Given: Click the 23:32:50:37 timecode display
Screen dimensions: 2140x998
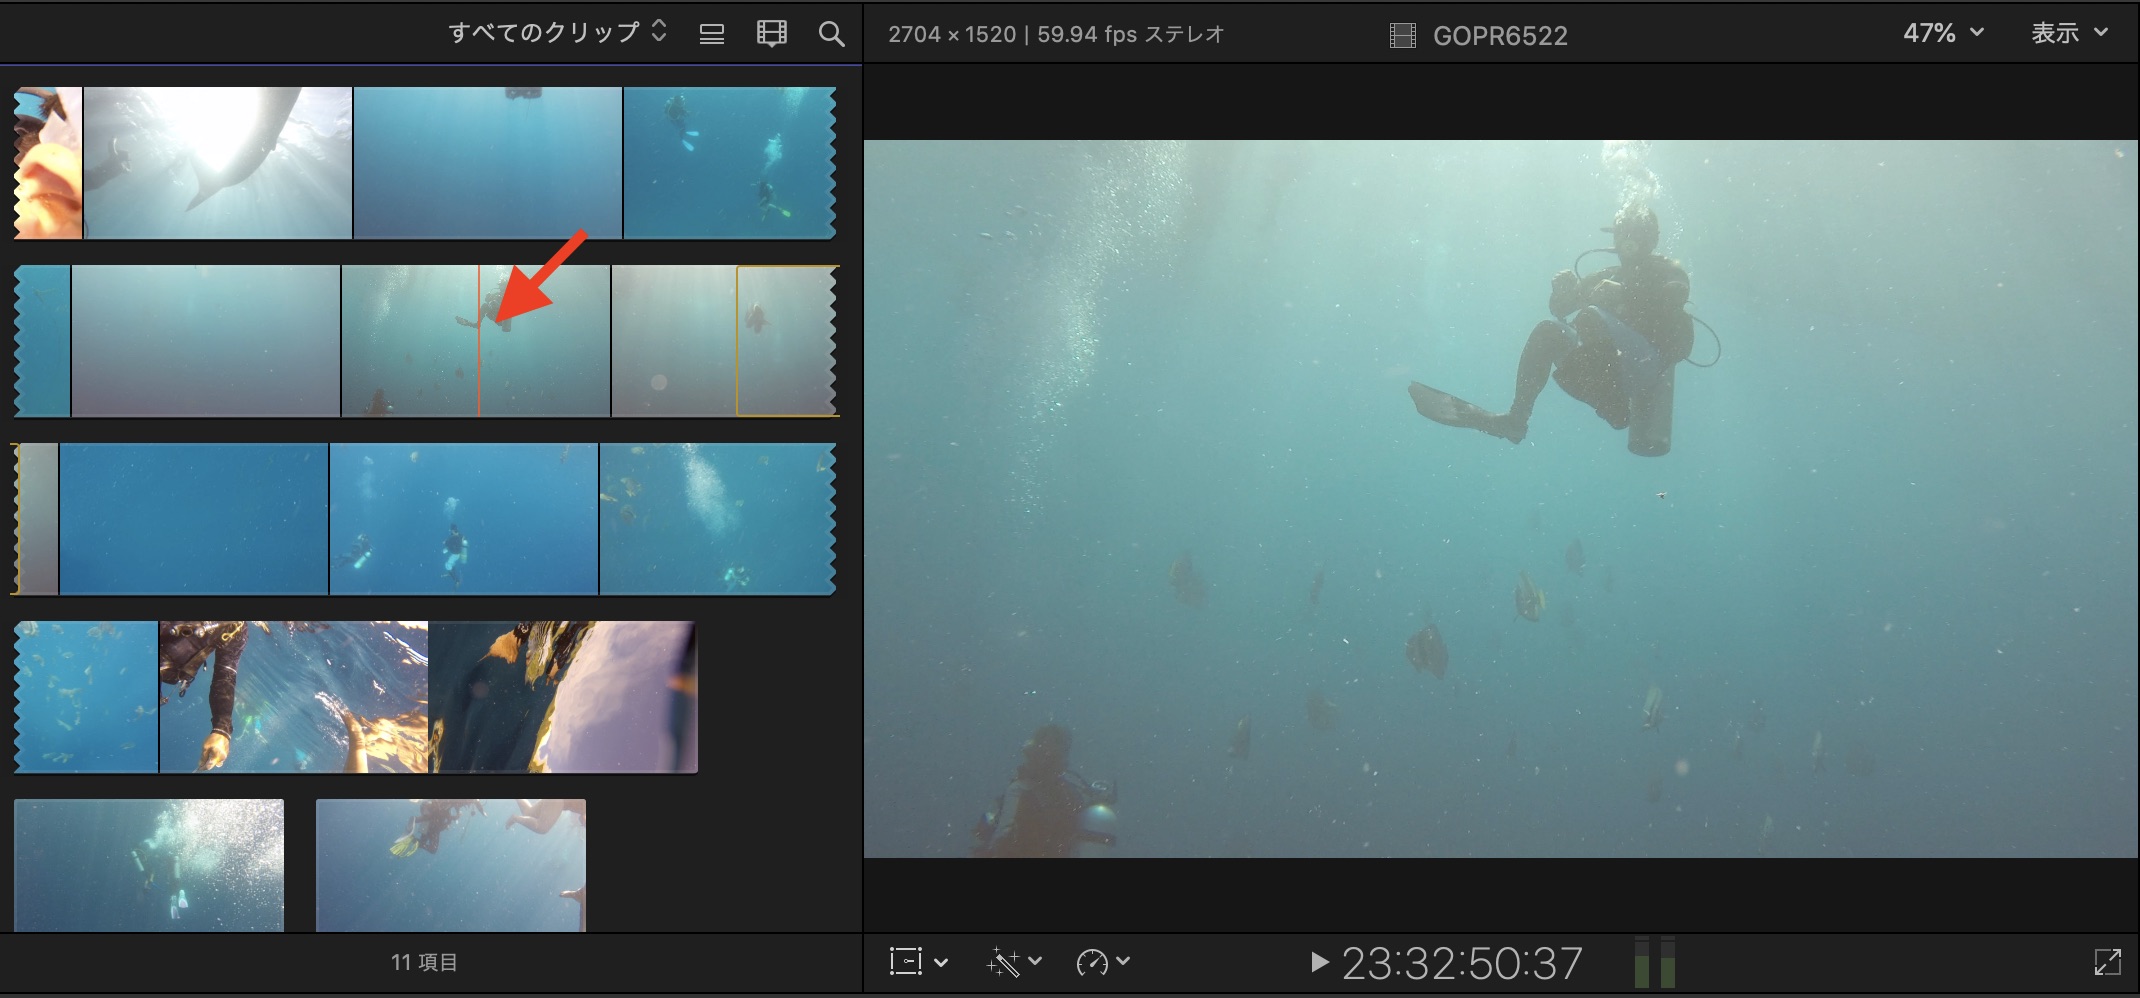Looking at the screenshot, I should tap(1461, 963).
